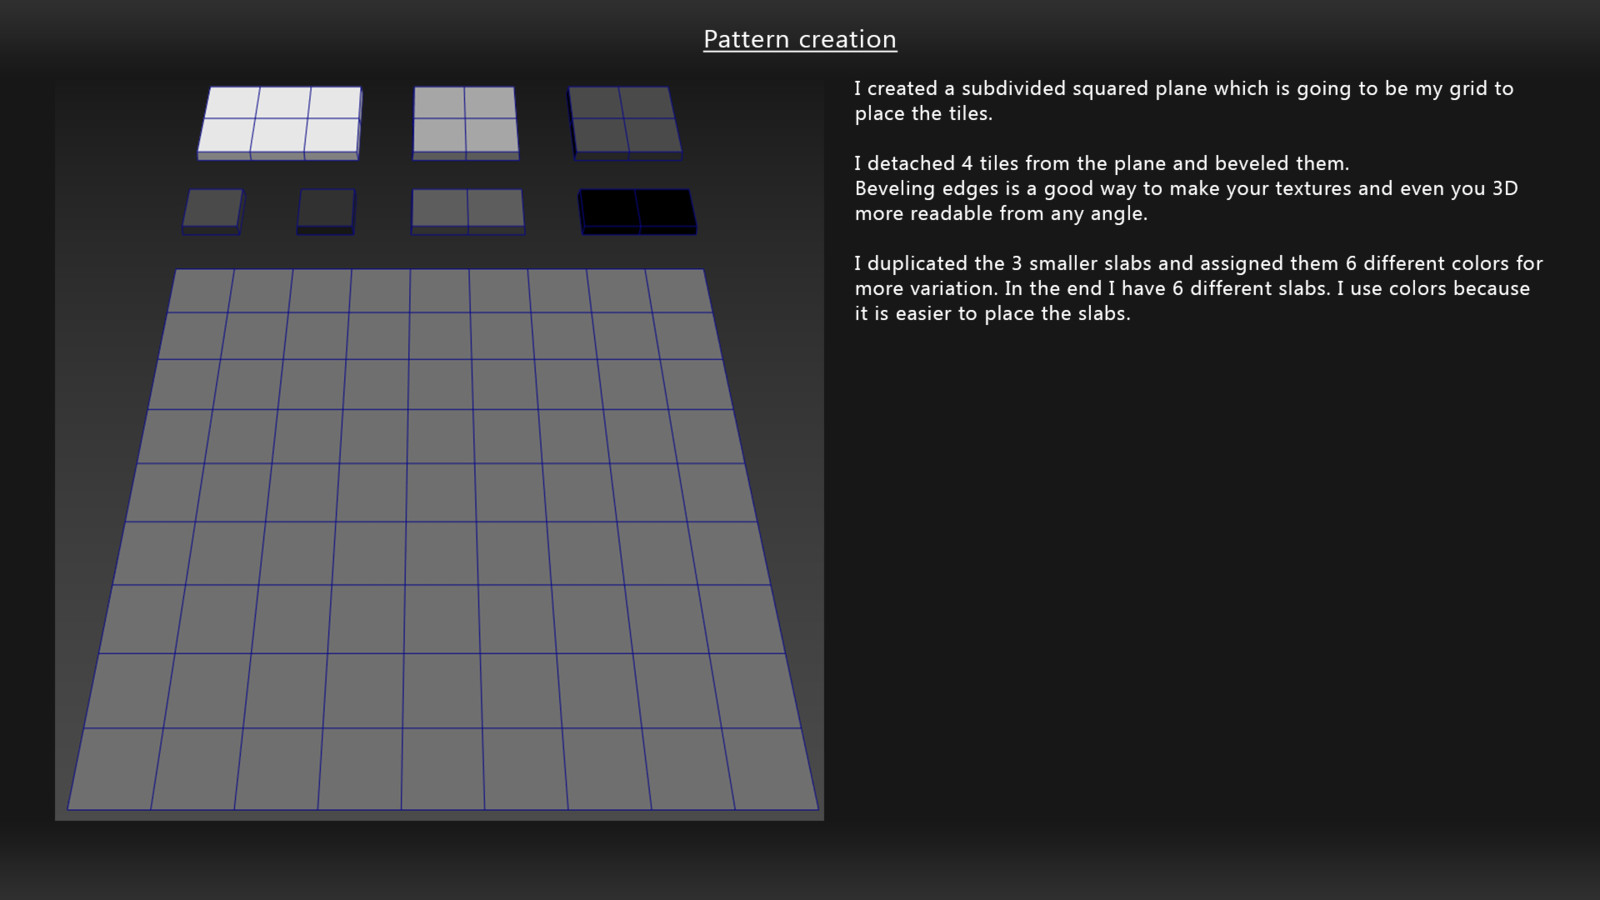The image size is (1600, 900).
Task: Click the line "I detached 4 tiles"
Action: click(1102, 163)
